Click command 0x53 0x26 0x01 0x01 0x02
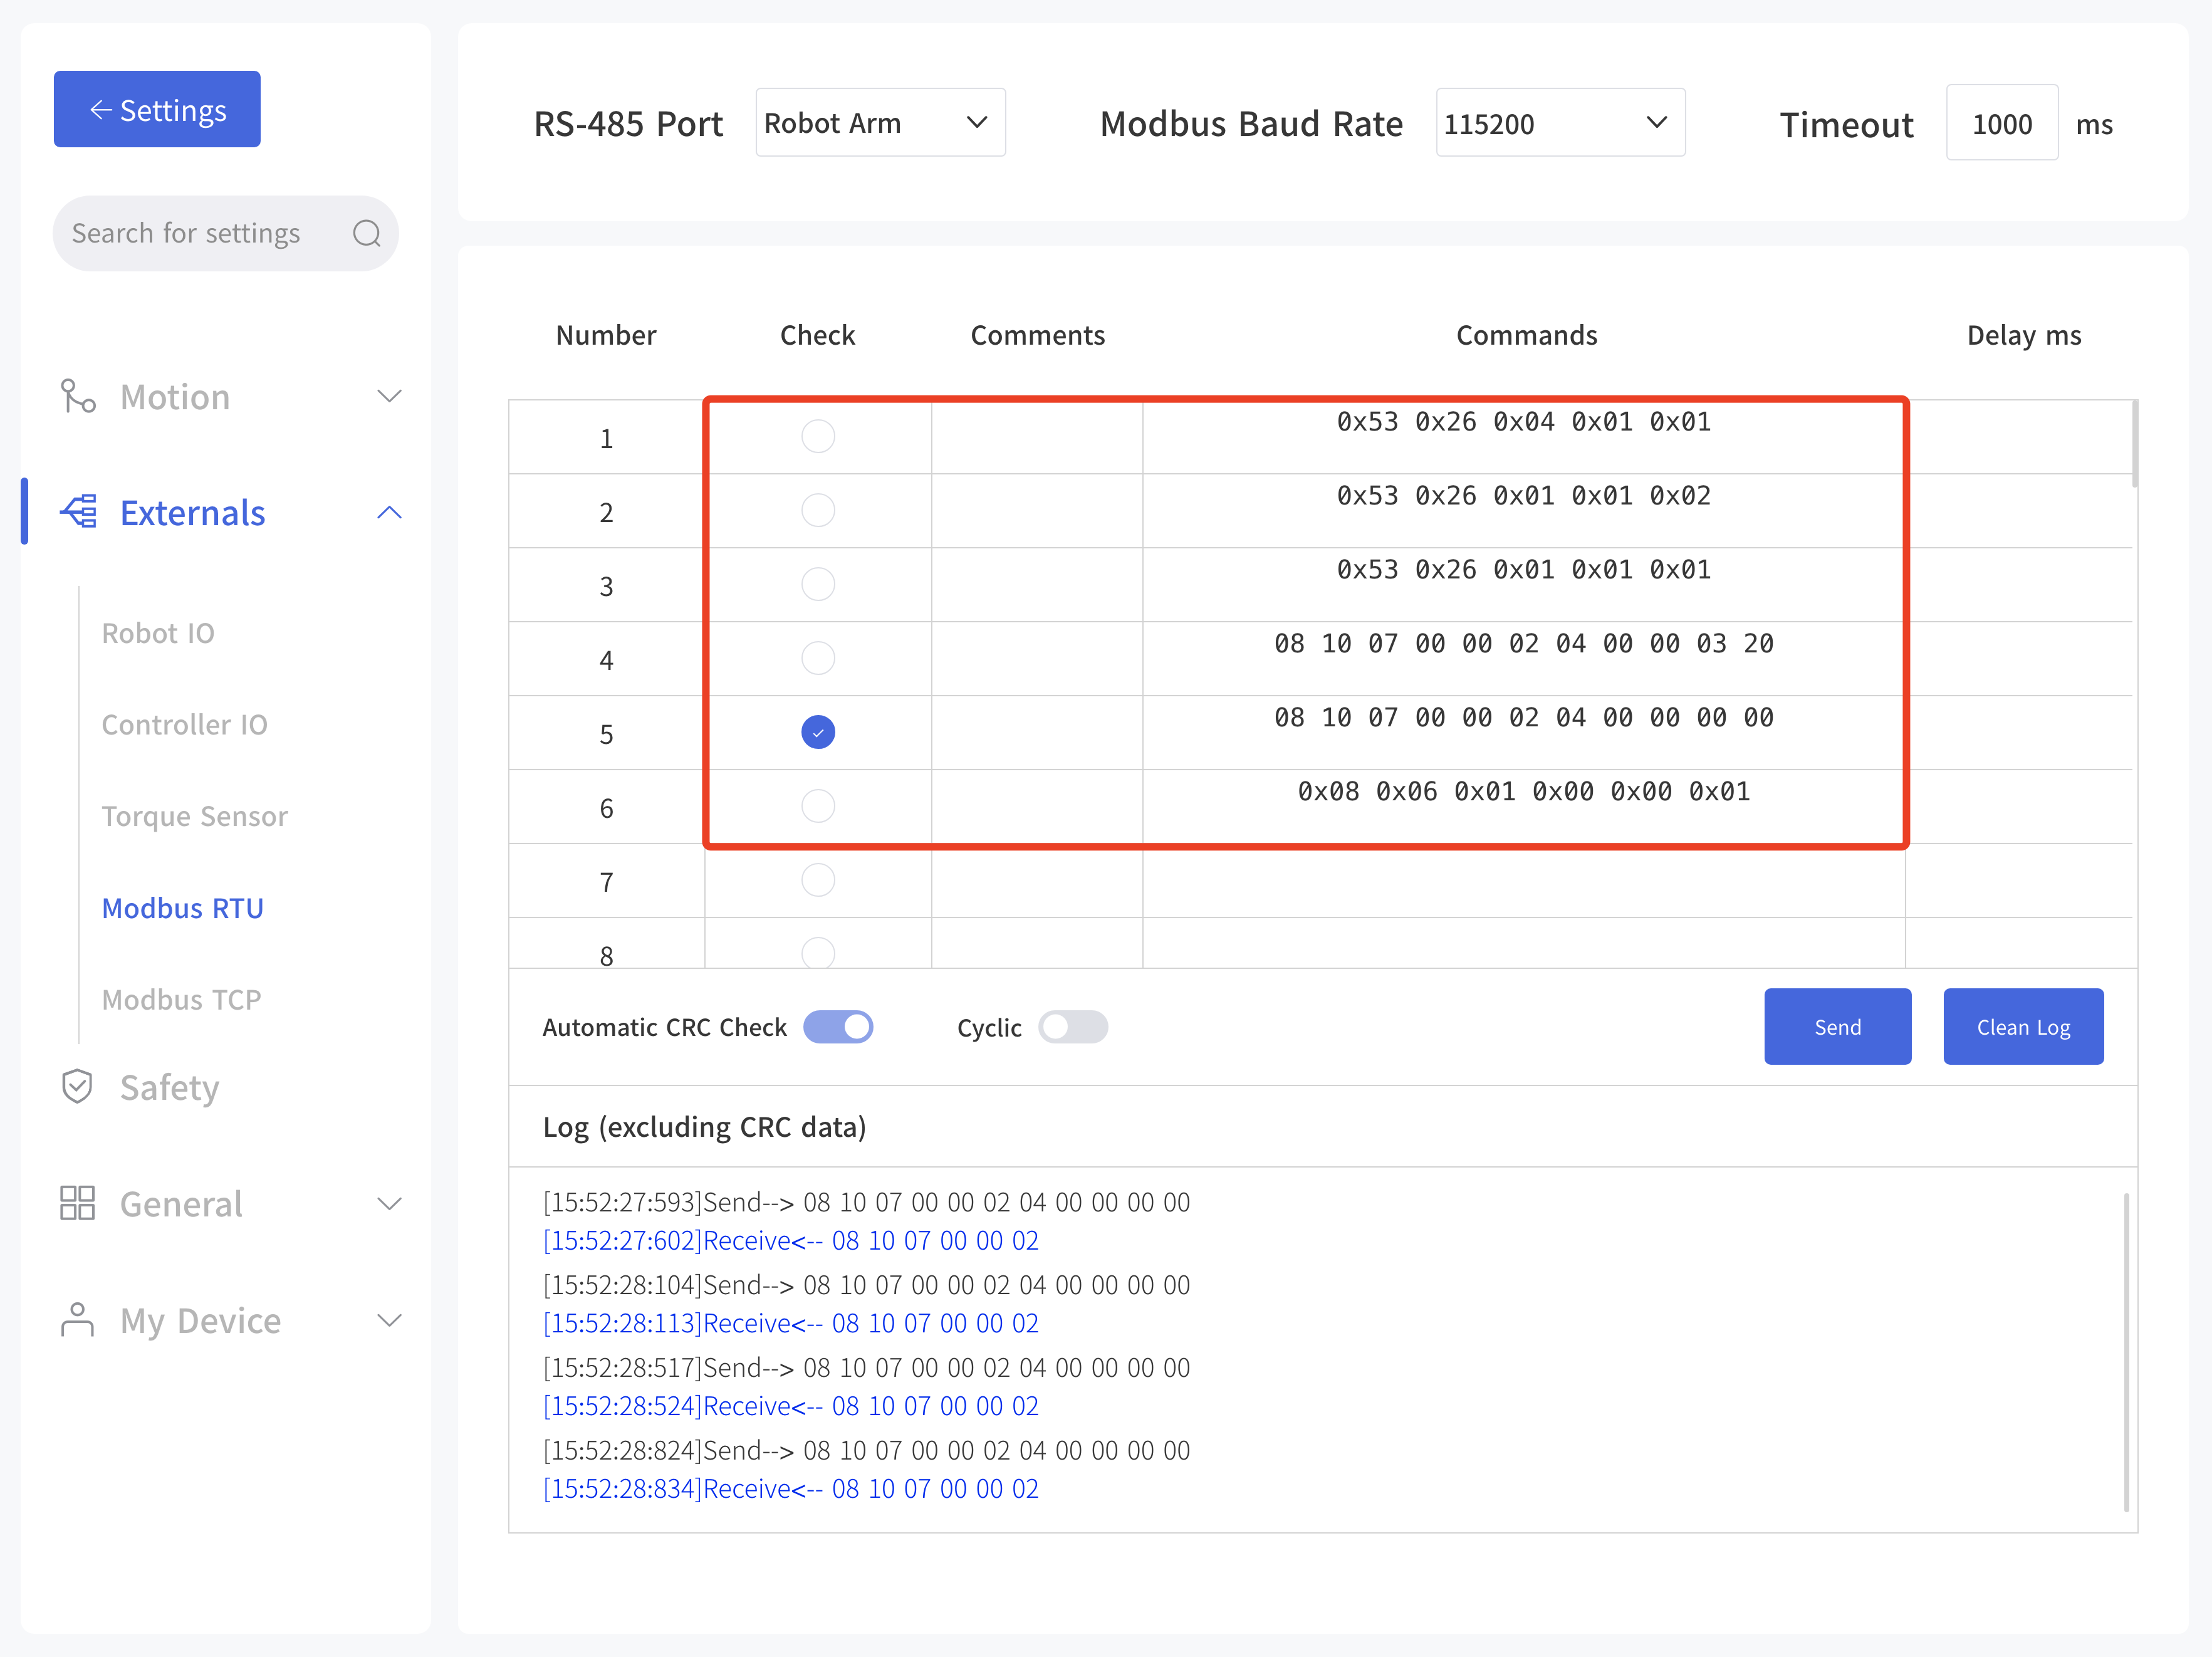The image size is (2212, 1657). click(1524, 496)
